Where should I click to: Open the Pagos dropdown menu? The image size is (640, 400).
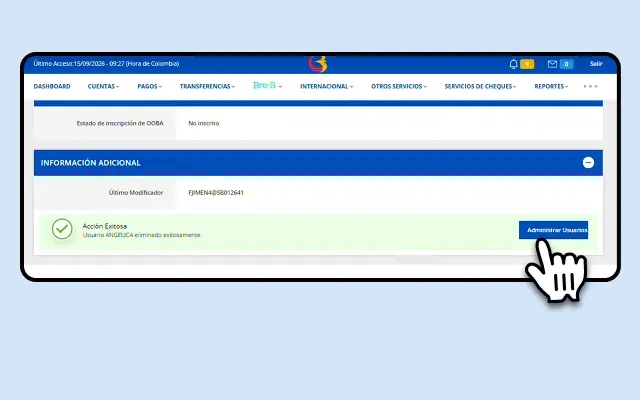(149, 86)
